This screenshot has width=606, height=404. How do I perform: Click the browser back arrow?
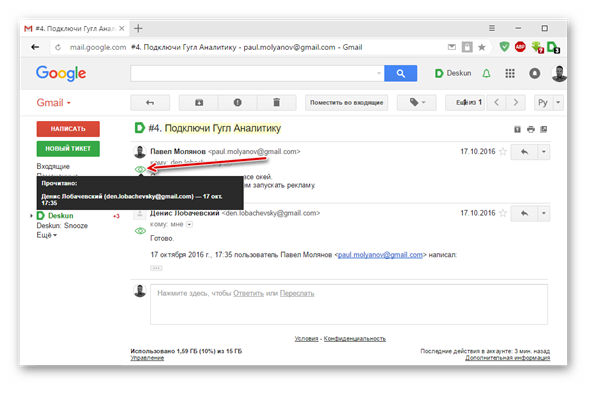click(x=35, y=47)
